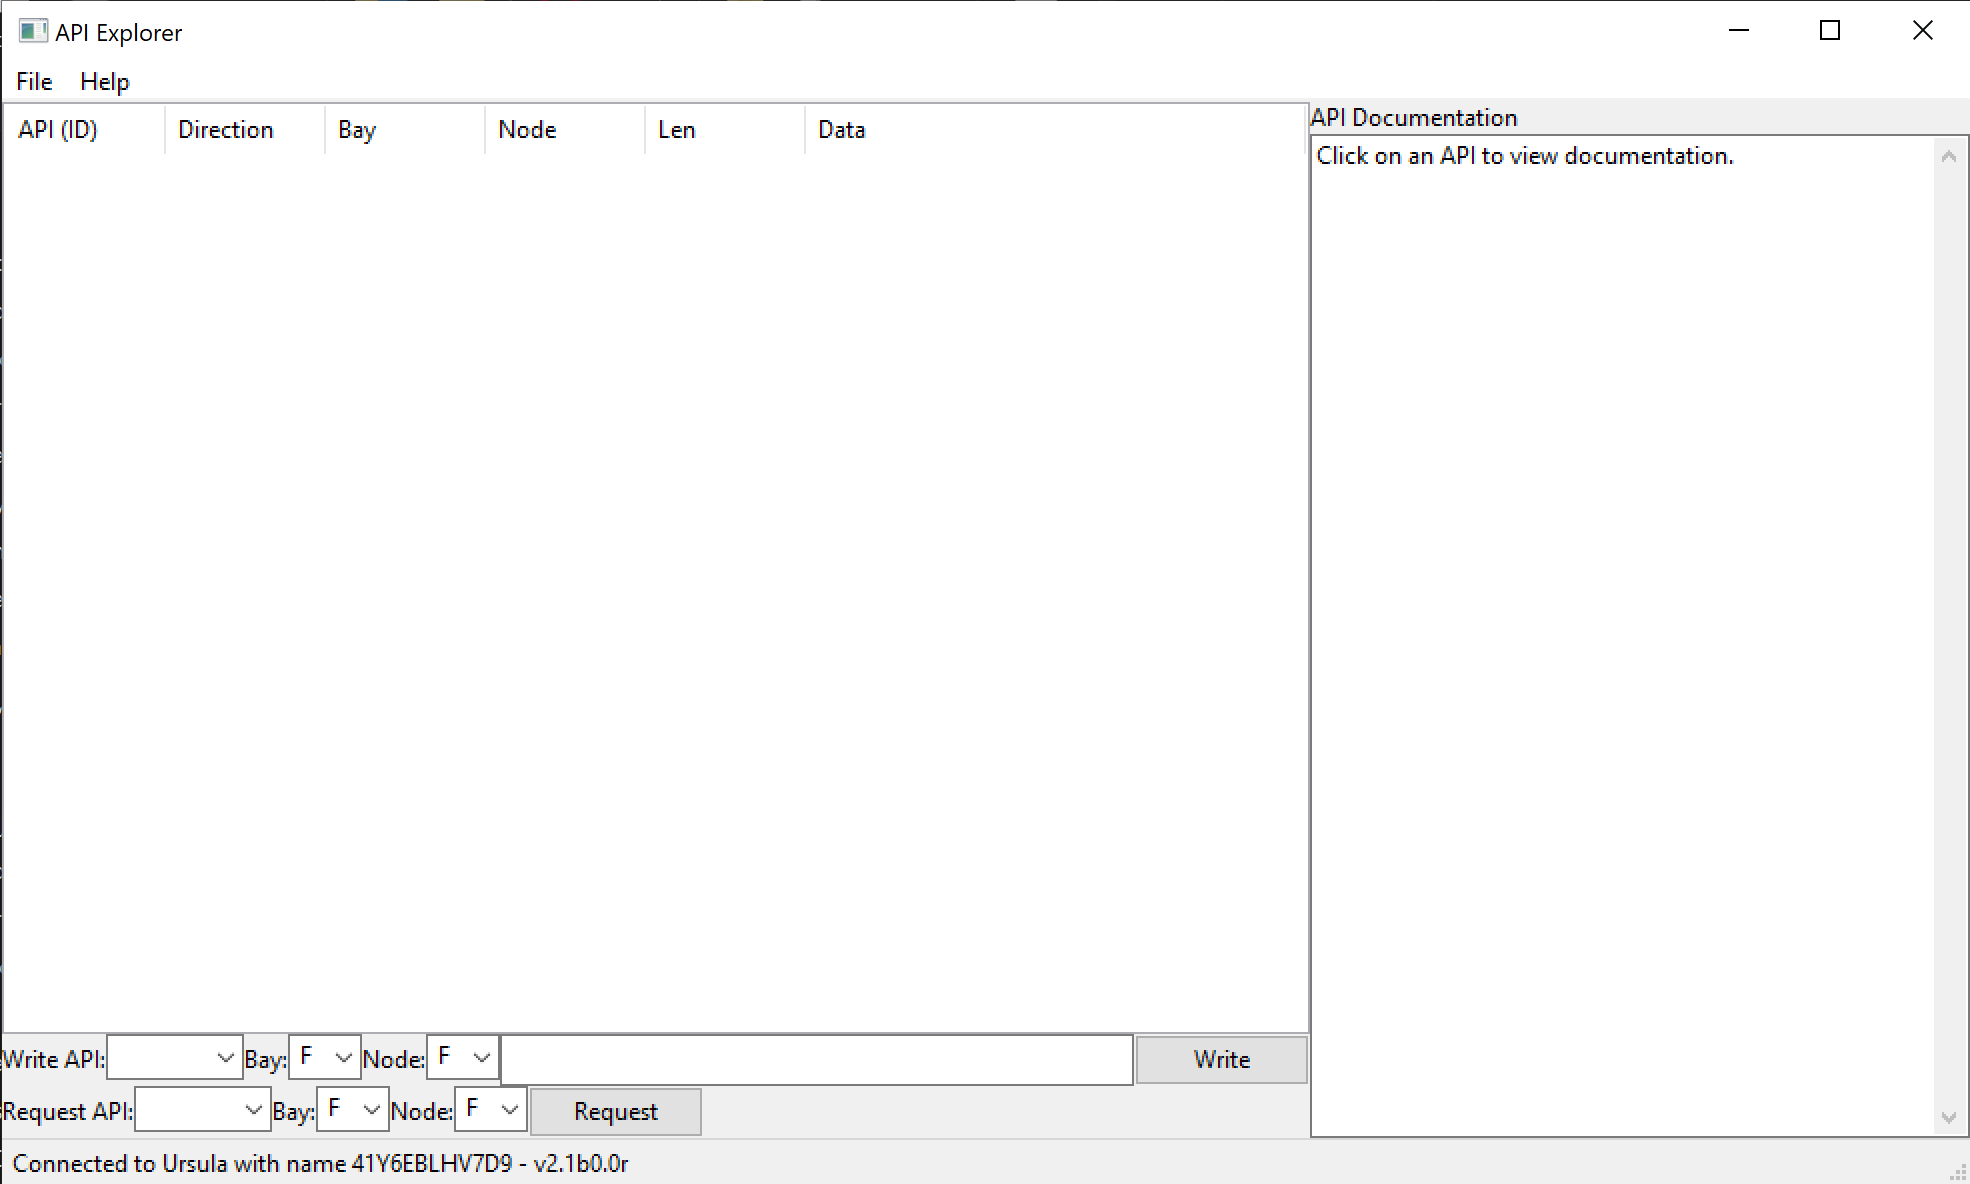This screenshot has width=1970, height=1184.
Task: Click the API Explorer title bar icon
Action: (33, 31)
